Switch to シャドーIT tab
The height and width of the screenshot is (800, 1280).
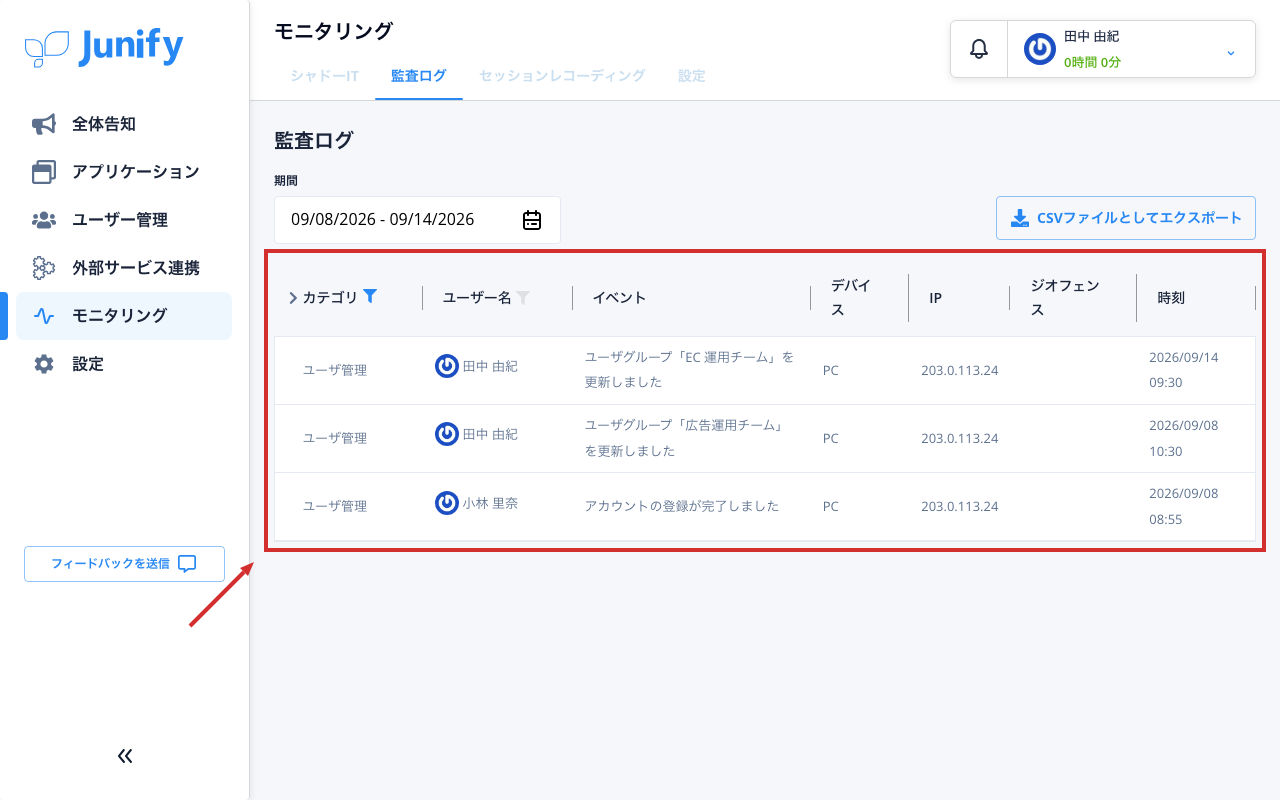325,75
